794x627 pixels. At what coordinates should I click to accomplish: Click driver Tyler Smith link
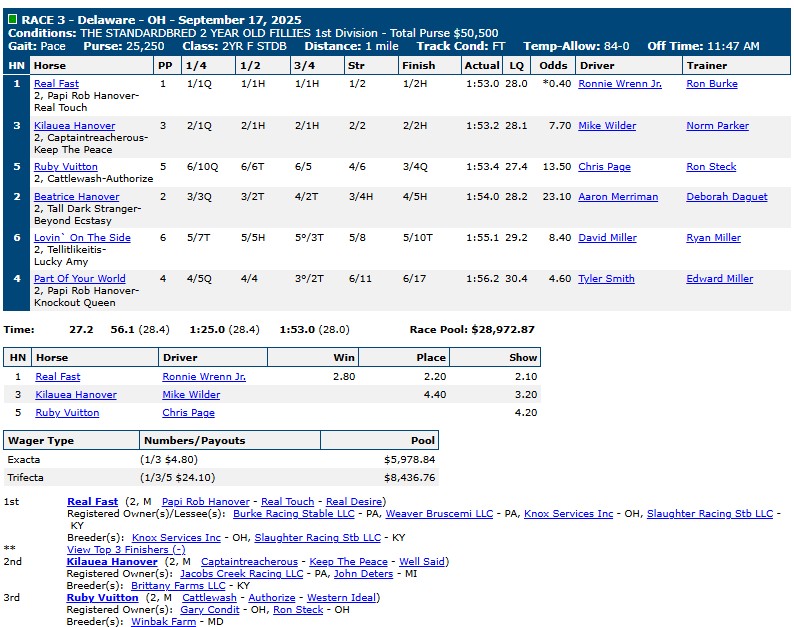(x=606, y=279)
